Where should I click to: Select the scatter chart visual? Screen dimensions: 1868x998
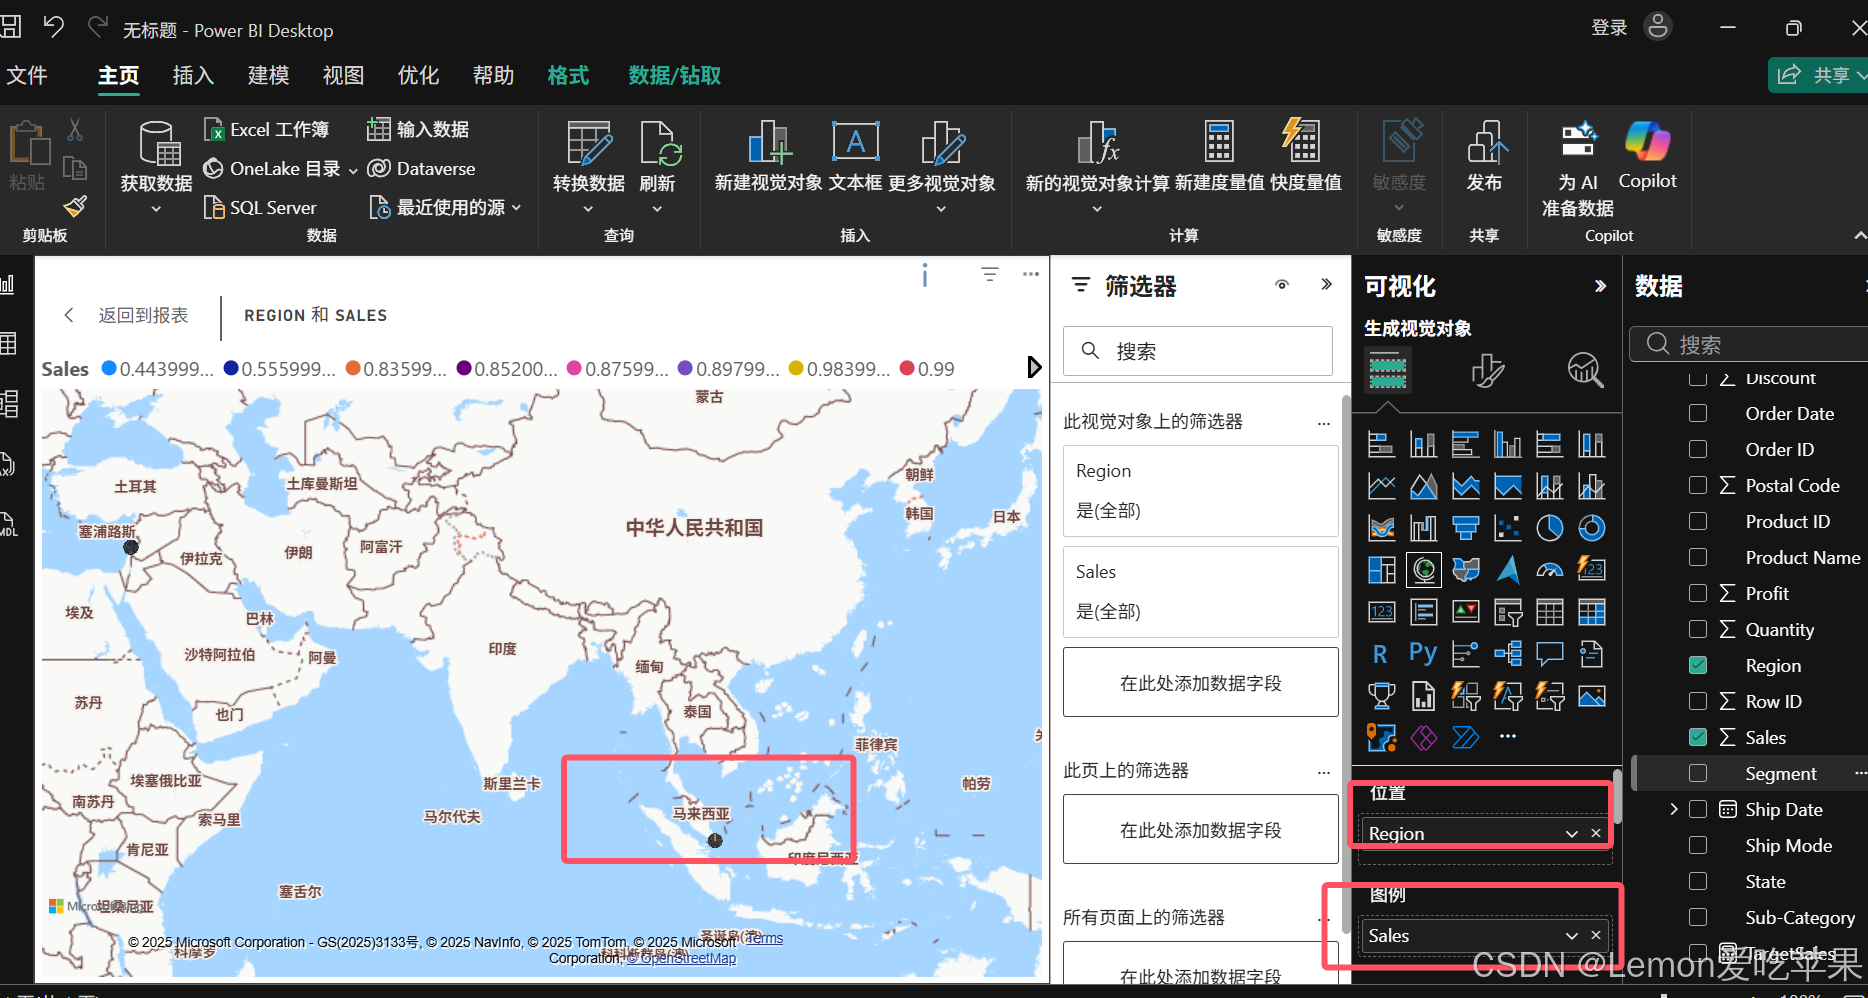1507,528
